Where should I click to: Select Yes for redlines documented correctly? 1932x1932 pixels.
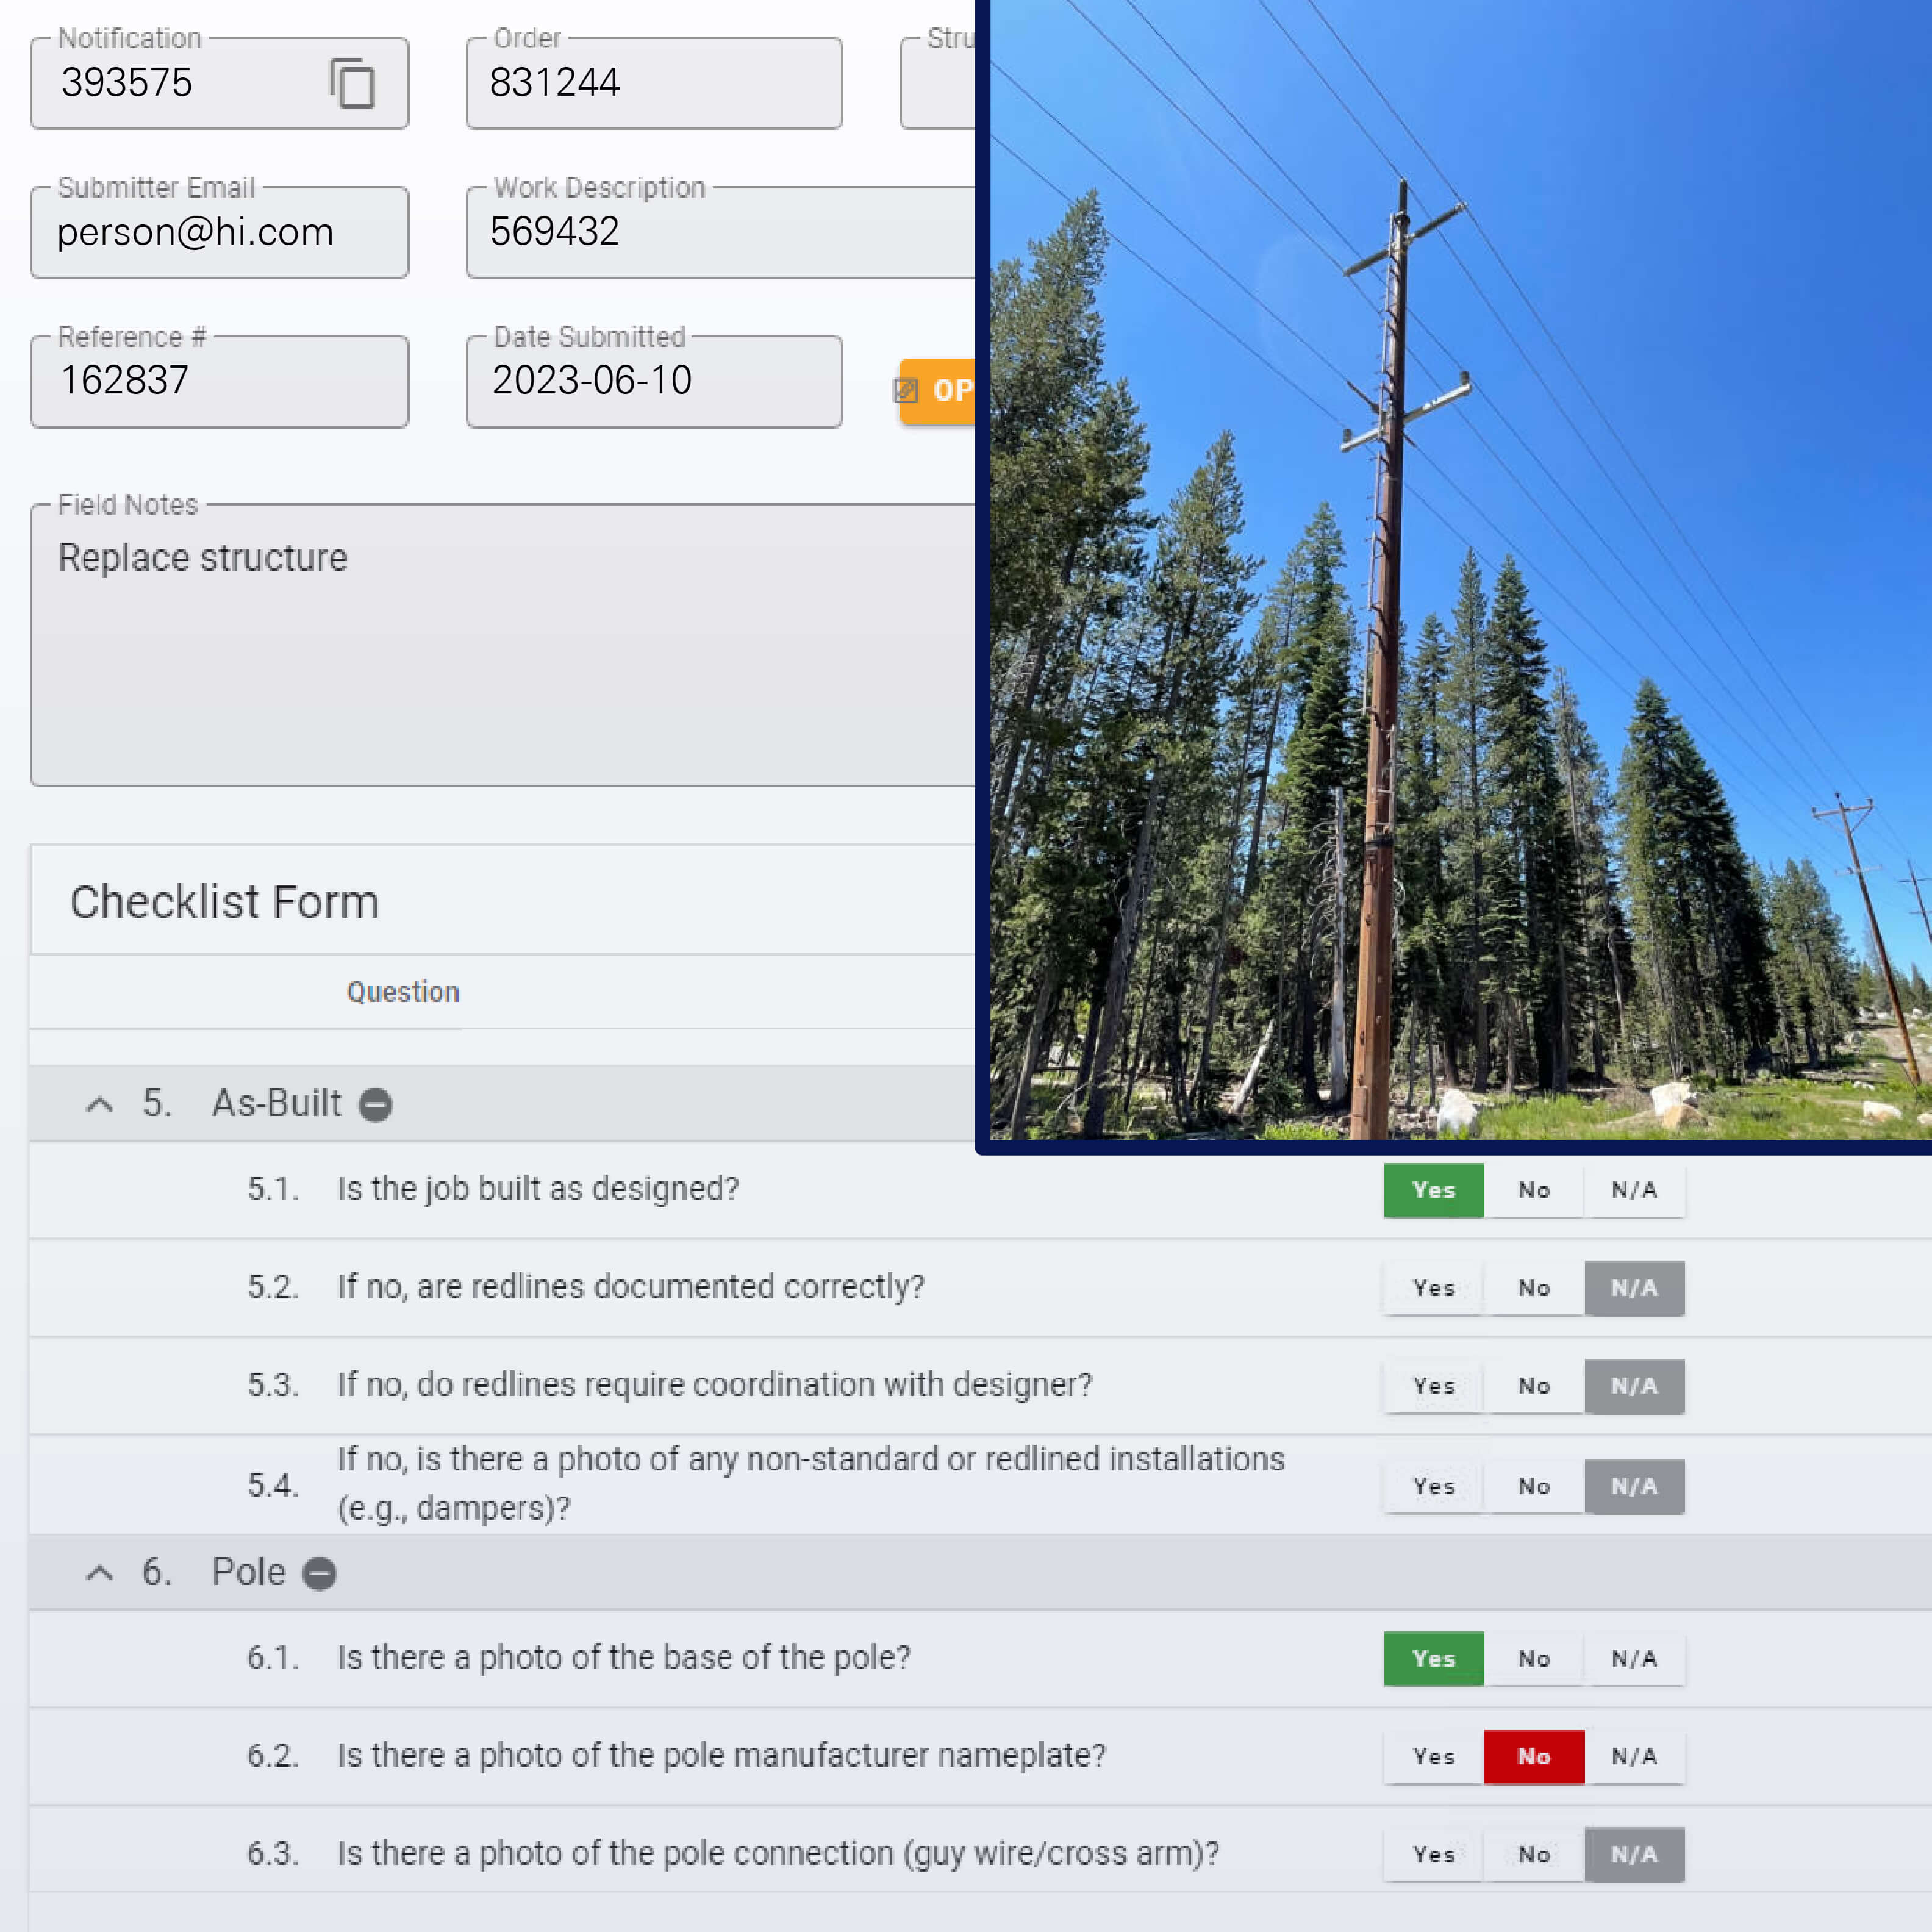(1433, 1288)
